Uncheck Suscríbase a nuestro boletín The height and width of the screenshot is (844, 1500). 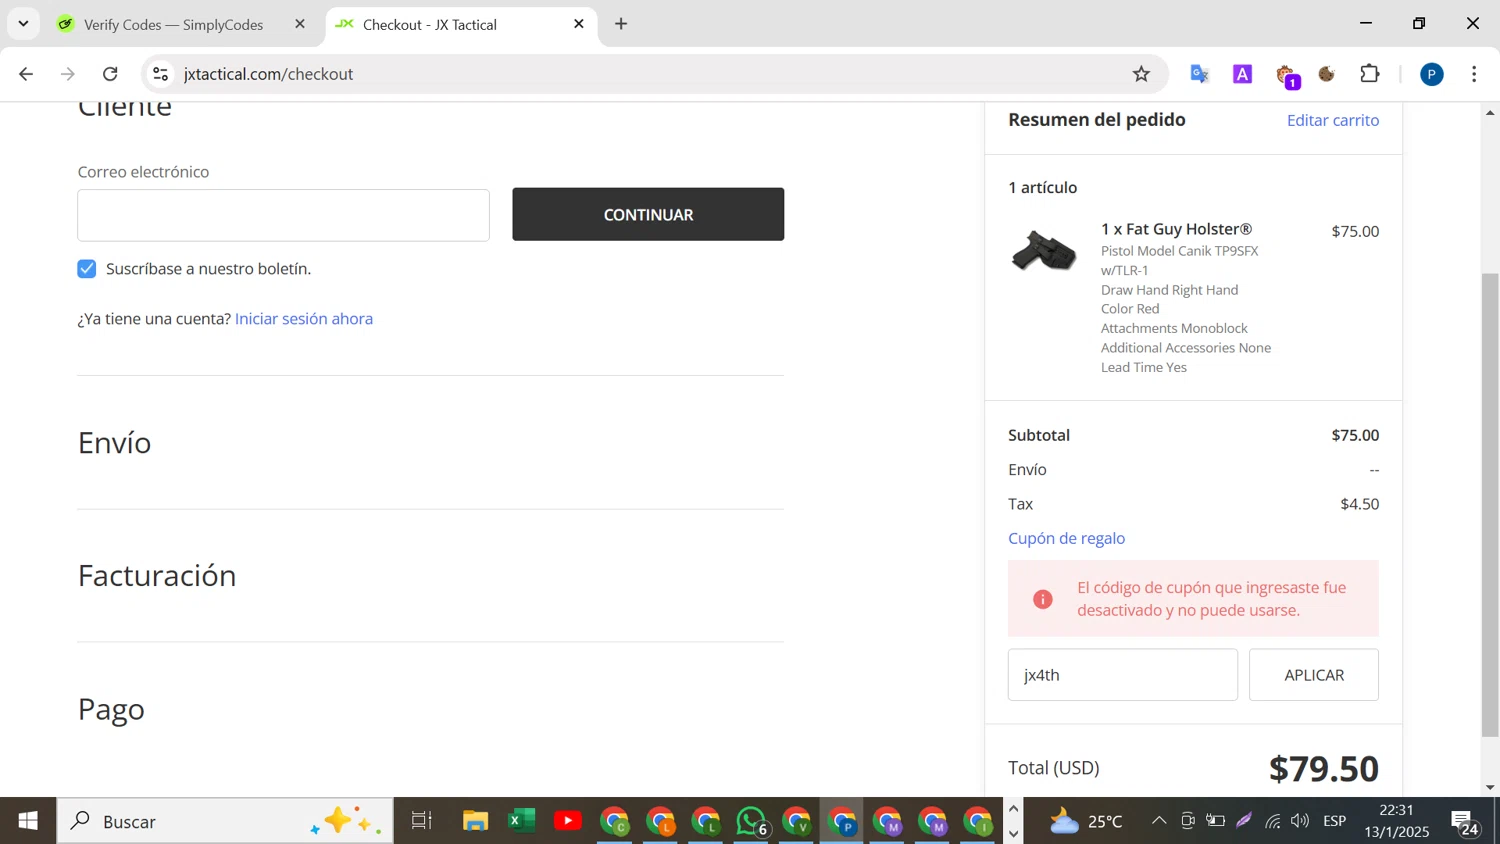87,268
